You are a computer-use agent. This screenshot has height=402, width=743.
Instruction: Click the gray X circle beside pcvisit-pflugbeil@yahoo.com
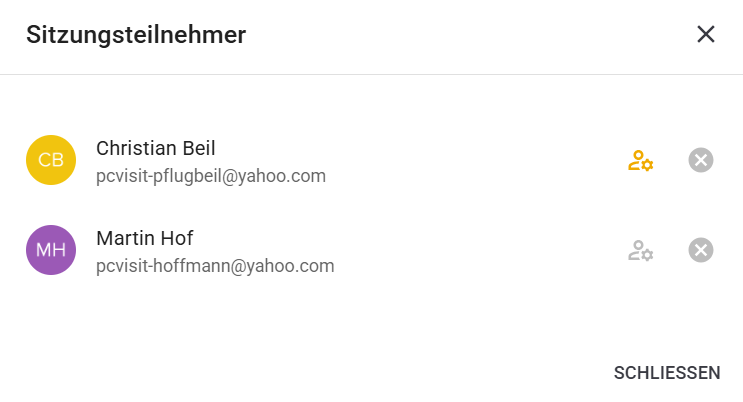[701, 160]
